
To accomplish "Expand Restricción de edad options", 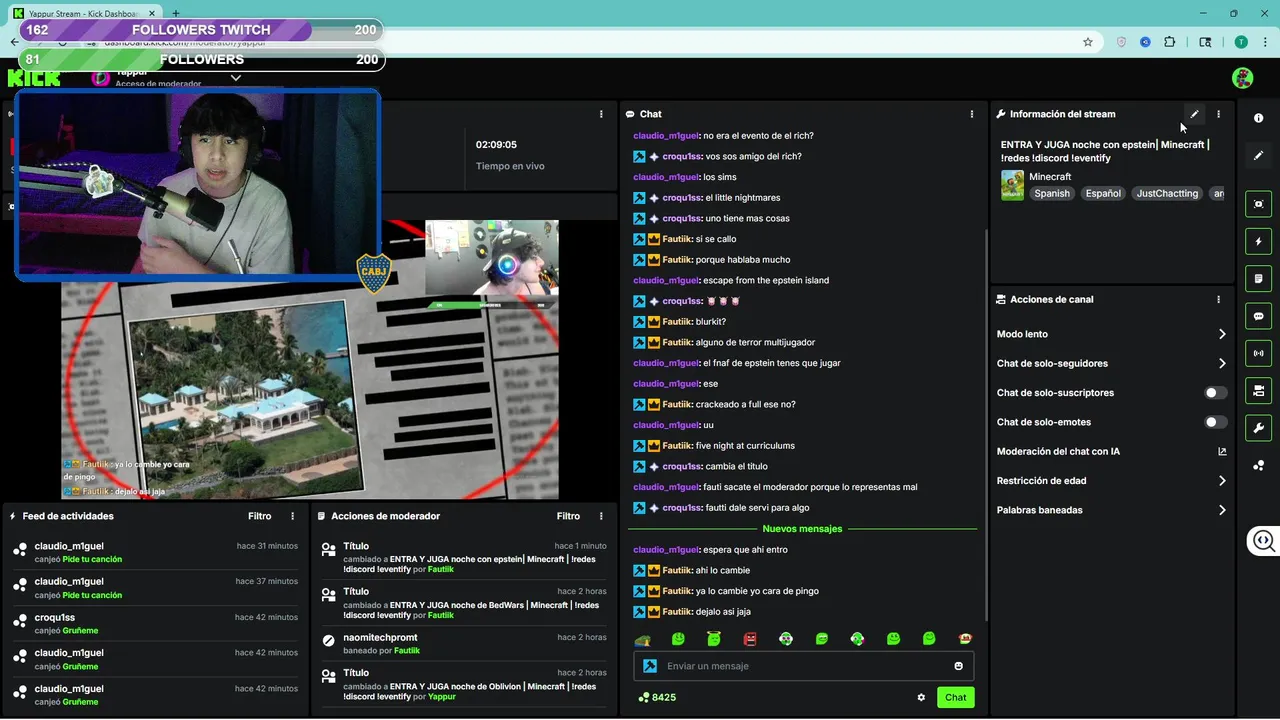I will [1111, 481].
